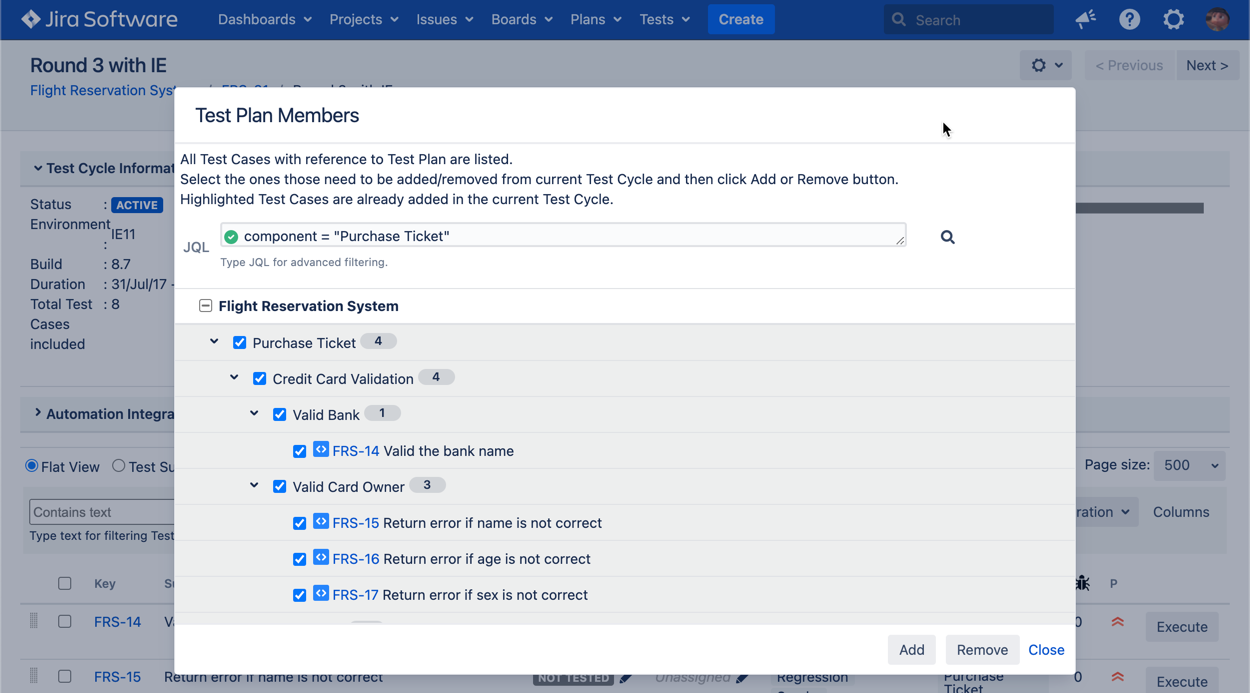Click the Jira Software logo
This screenshot has height=693, width=1250.
[x=100, y=19]
